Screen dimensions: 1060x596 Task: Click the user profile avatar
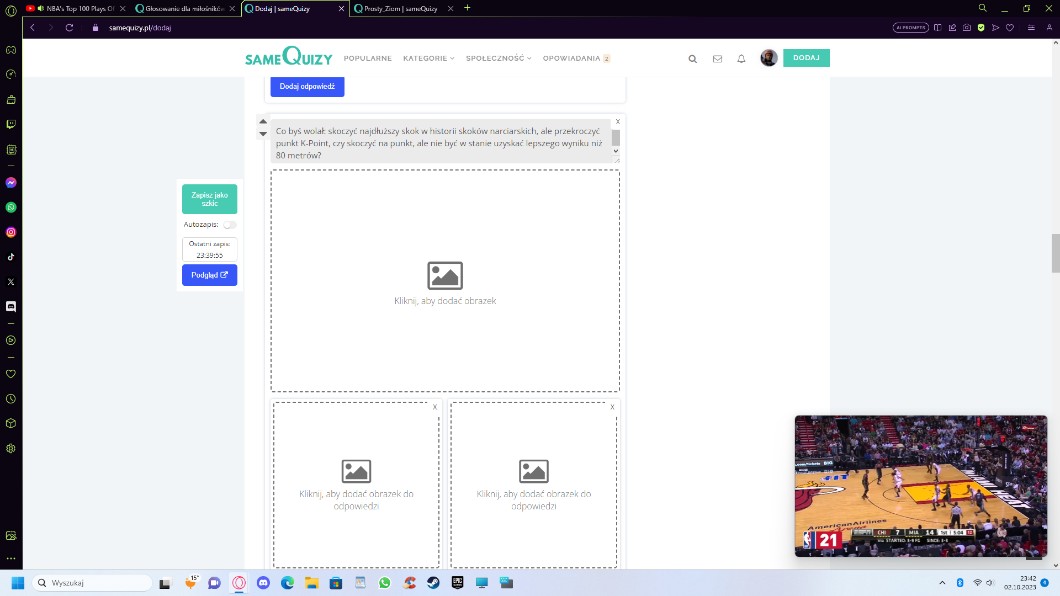(x=768, y=58)
